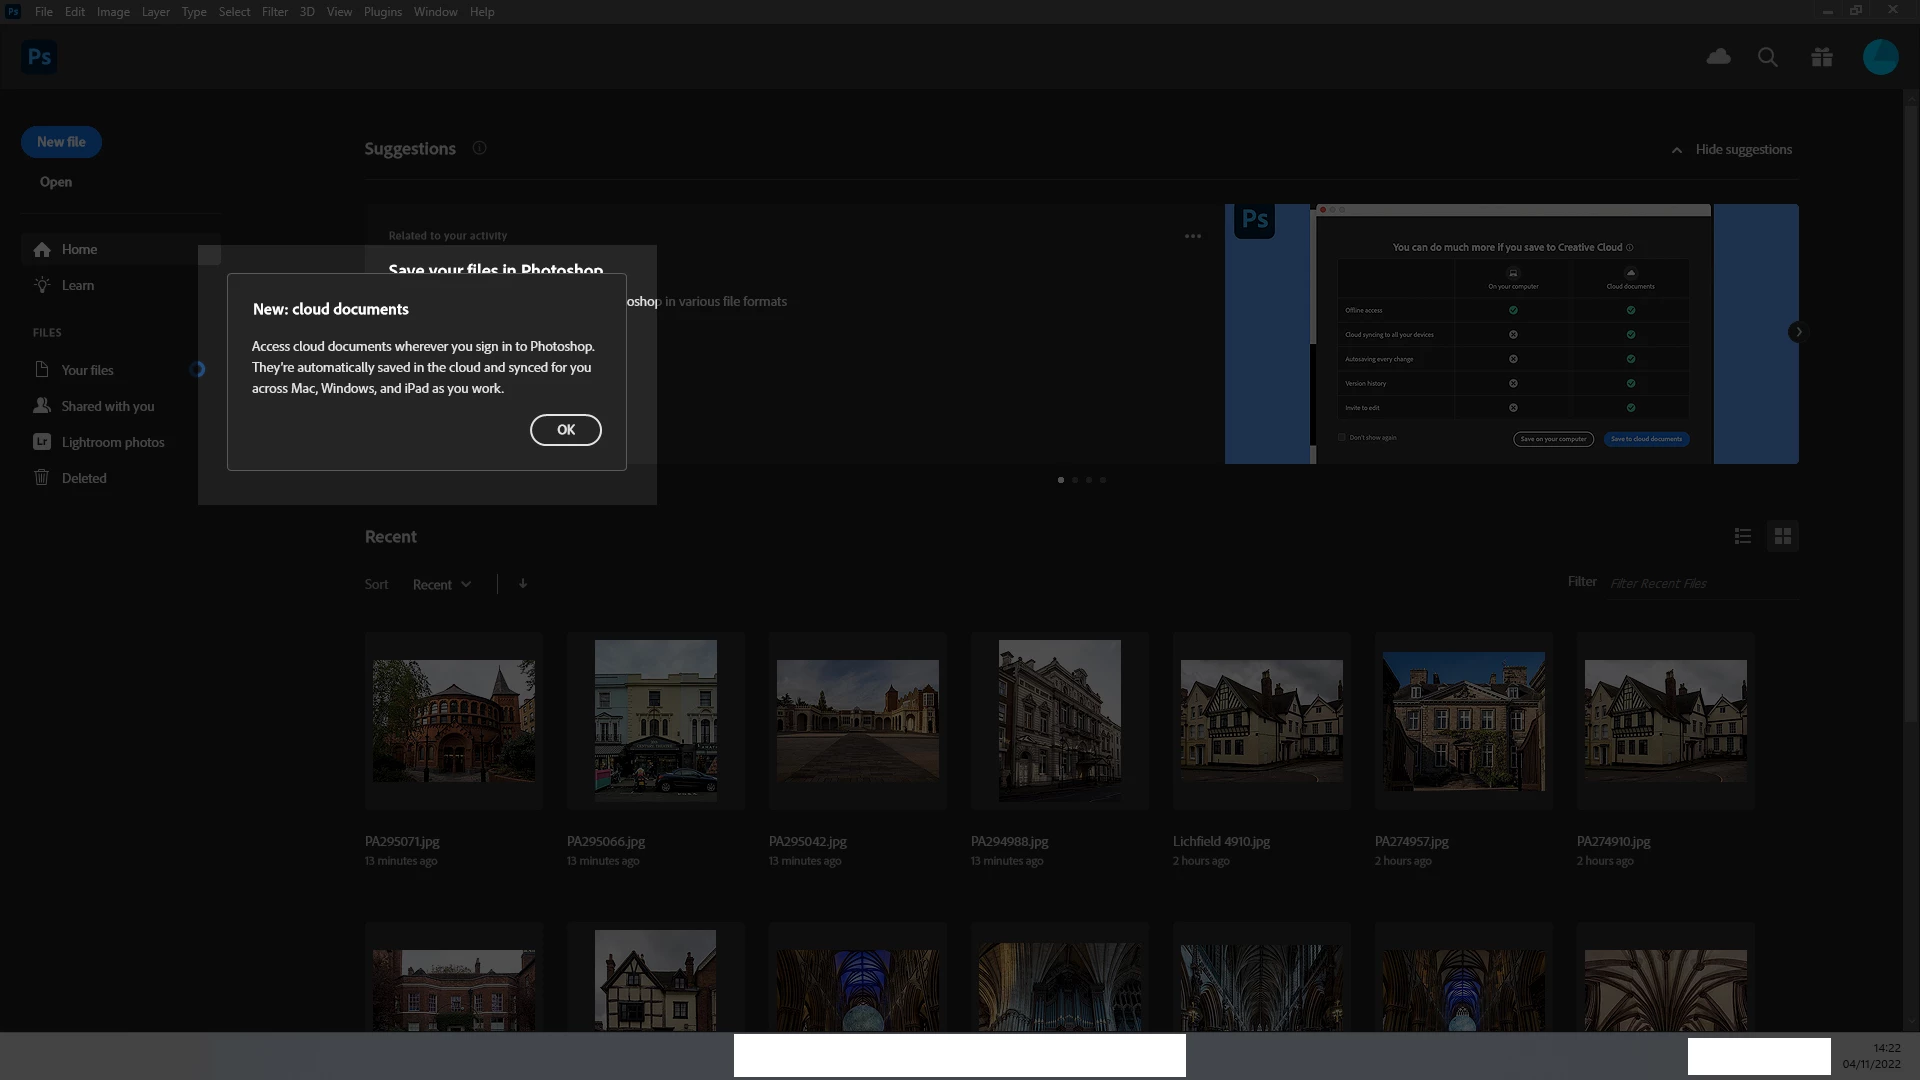Open the Recent sort dropdown
Viewport: 1920px width, 1080px height.
click(x=441, y=585)
